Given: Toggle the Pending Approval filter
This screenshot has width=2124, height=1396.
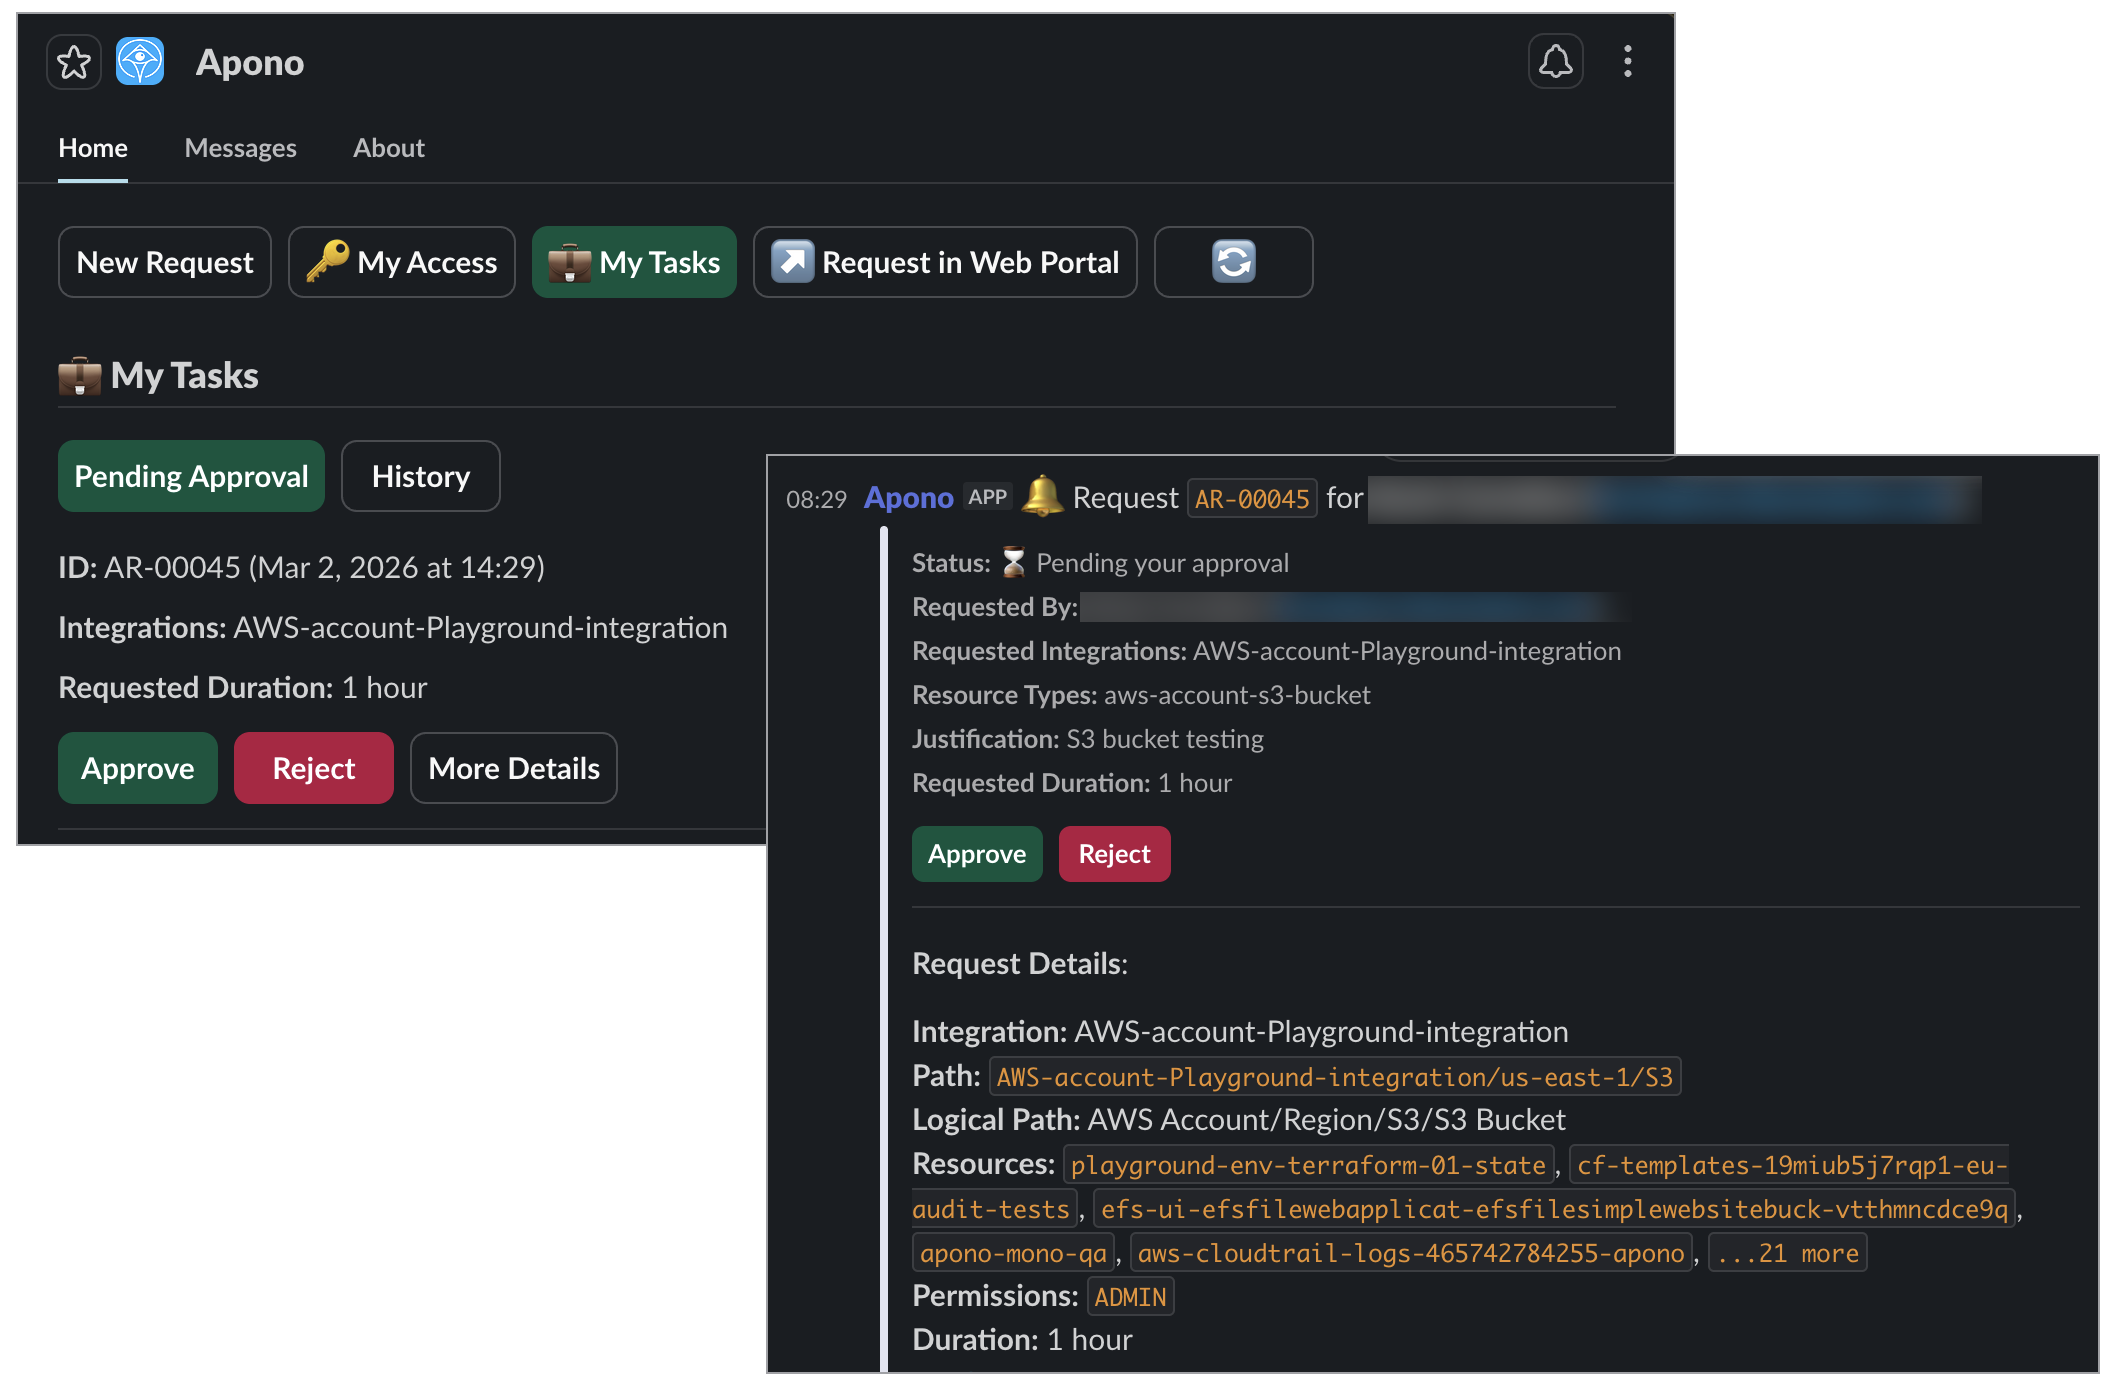Looking at the screenshot, I should [191, 476].
